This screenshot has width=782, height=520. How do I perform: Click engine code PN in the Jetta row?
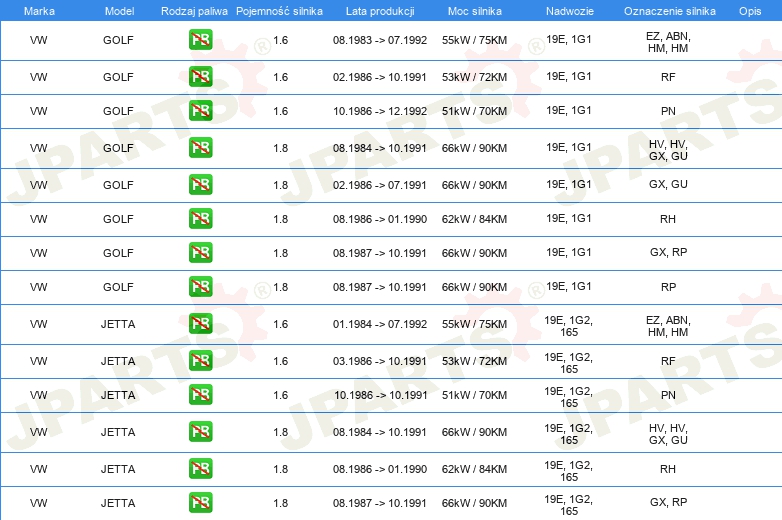click(x=668, y=395)
